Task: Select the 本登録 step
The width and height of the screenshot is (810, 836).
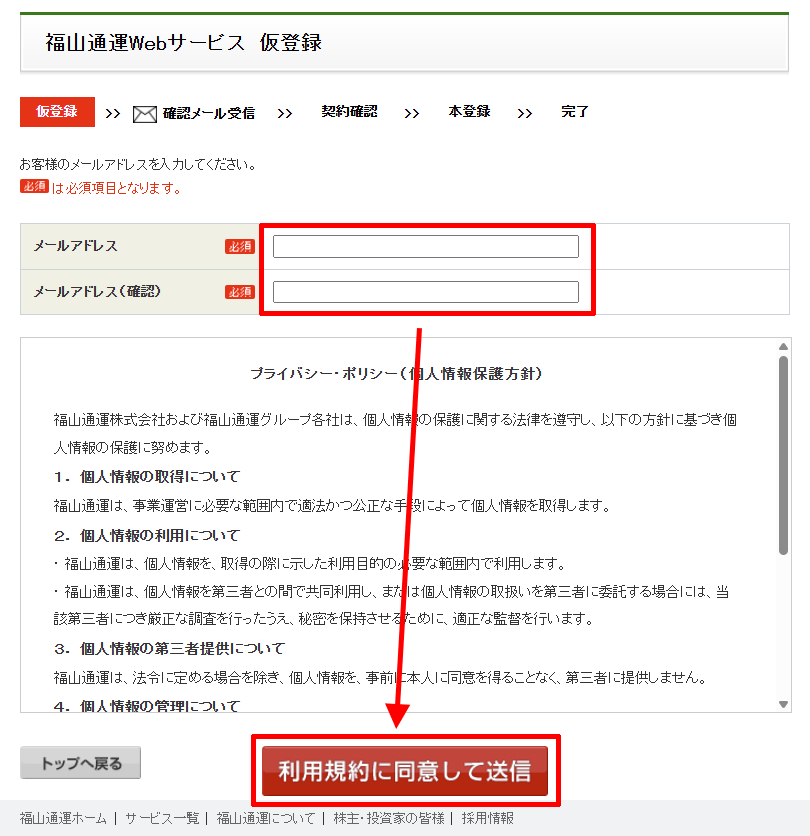Action: coord(469,111)
